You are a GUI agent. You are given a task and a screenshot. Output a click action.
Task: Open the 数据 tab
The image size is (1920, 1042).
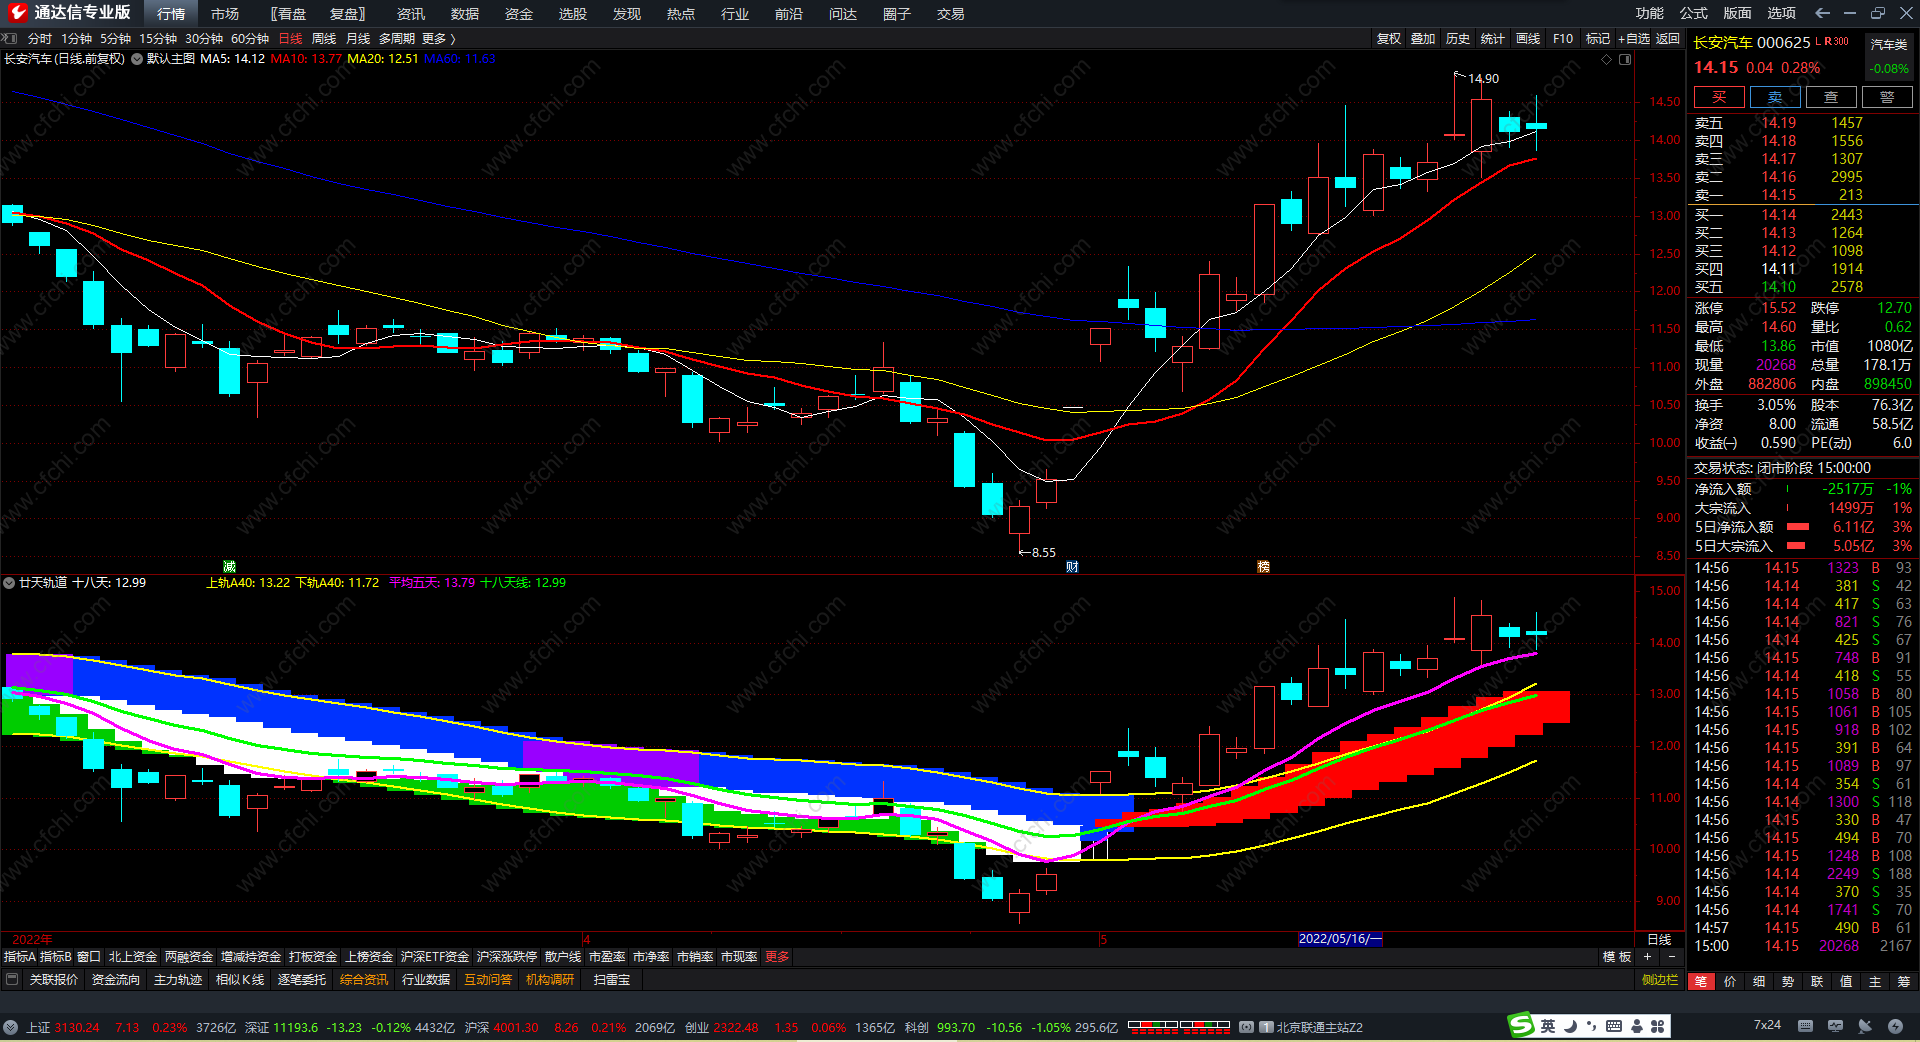tap(465, 14)
